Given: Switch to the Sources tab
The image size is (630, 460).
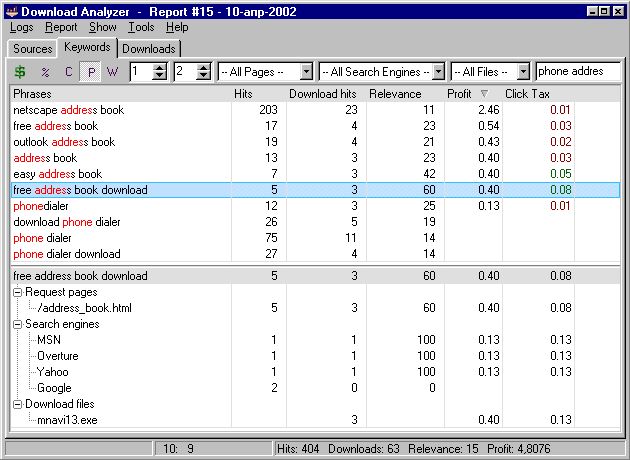Looking at the screenshot, I should (33, 49).
